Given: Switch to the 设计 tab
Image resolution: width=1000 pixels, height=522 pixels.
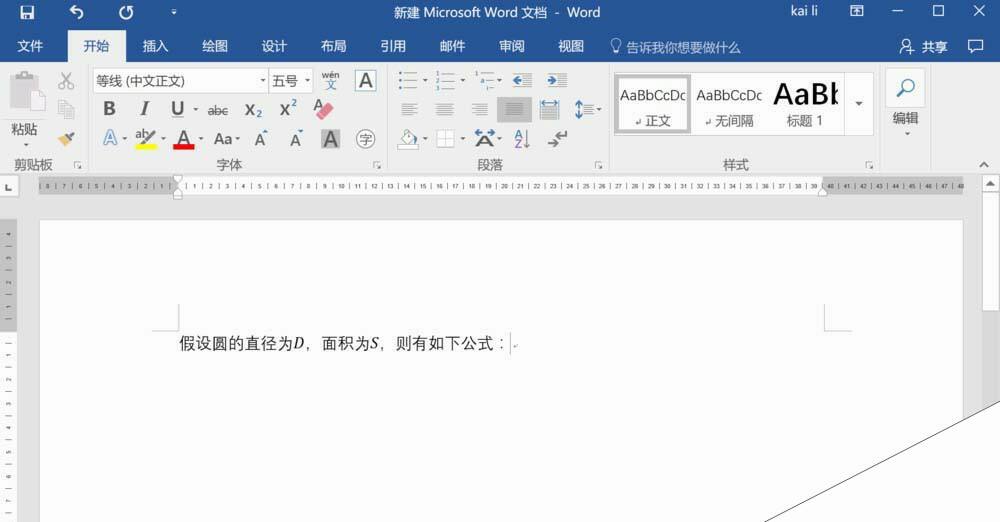Looking at the screenshot, I should tap(274, 47).
